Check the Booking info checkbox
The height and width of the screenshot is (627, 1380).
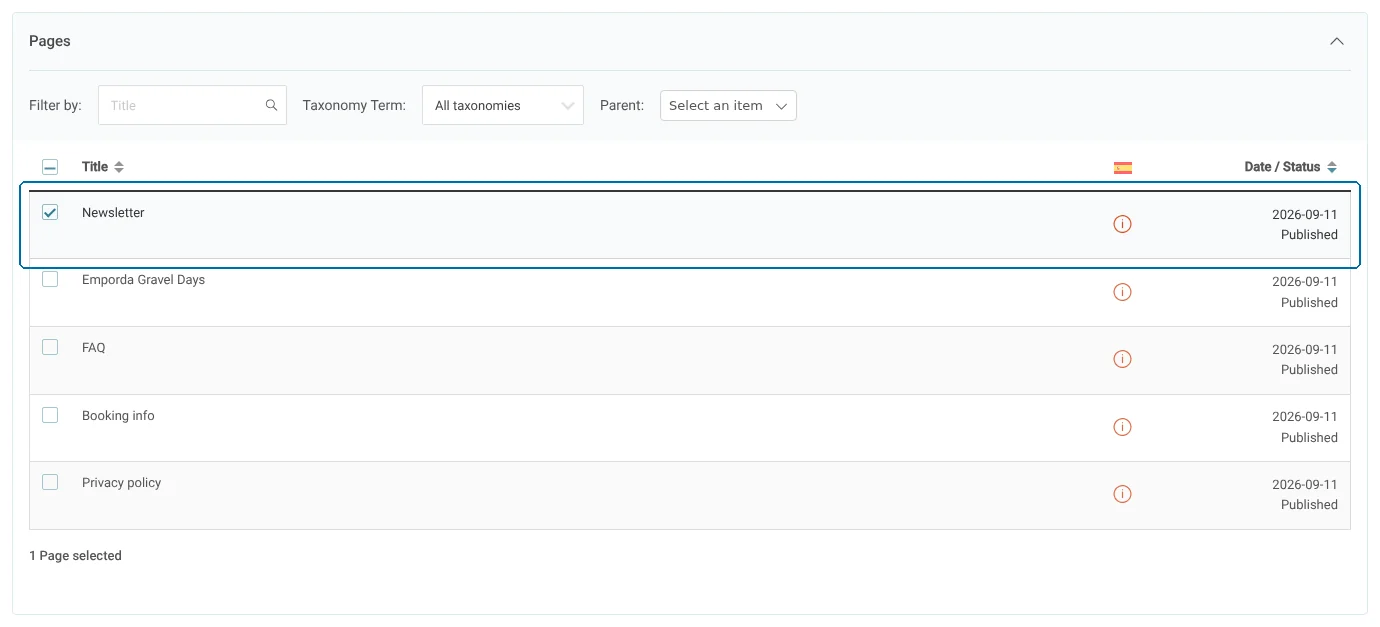50,414
